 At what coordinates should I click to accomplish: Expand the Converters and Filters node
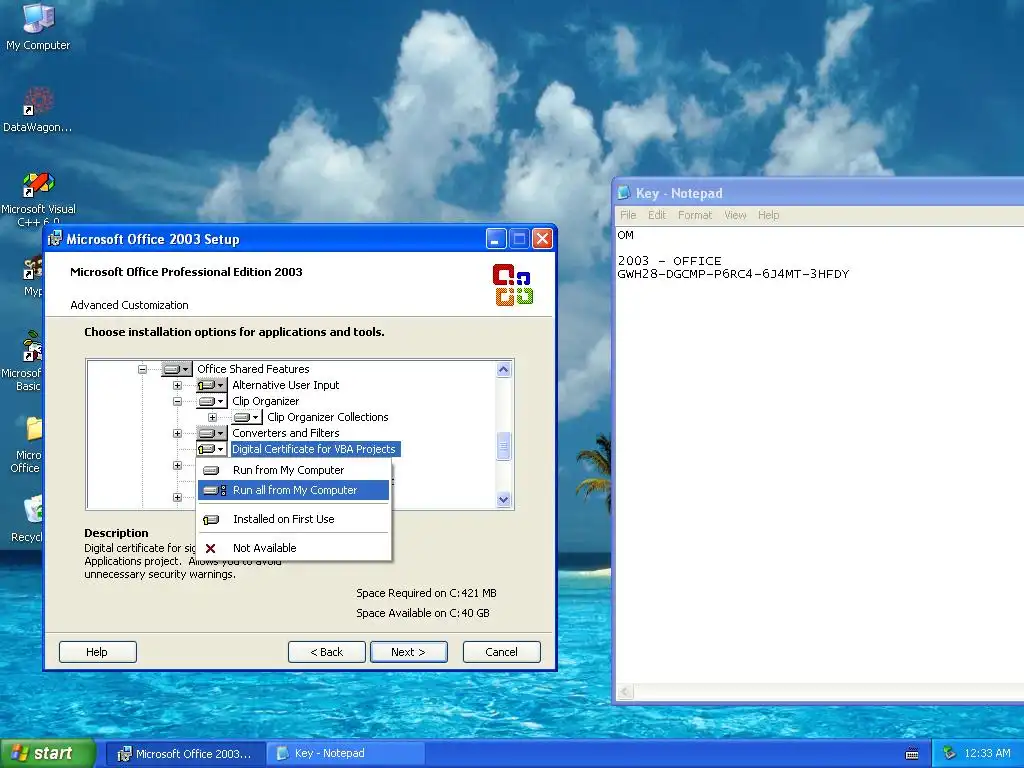pos(177,433)
